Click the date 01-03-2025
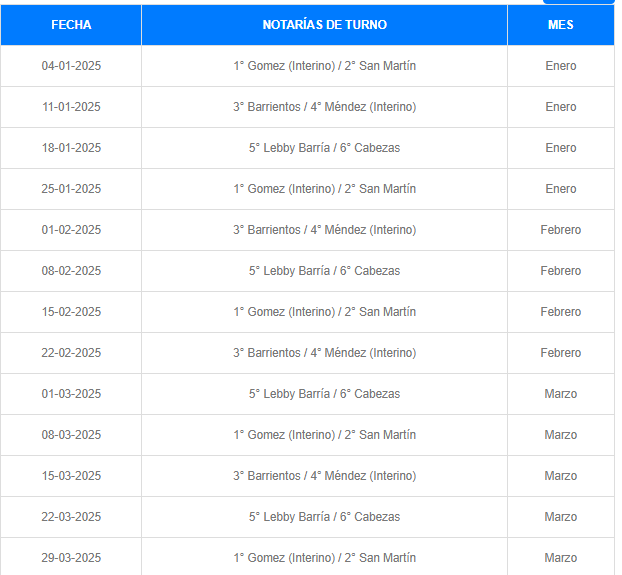Screen dimensions: 622x575 coord(71,394)
